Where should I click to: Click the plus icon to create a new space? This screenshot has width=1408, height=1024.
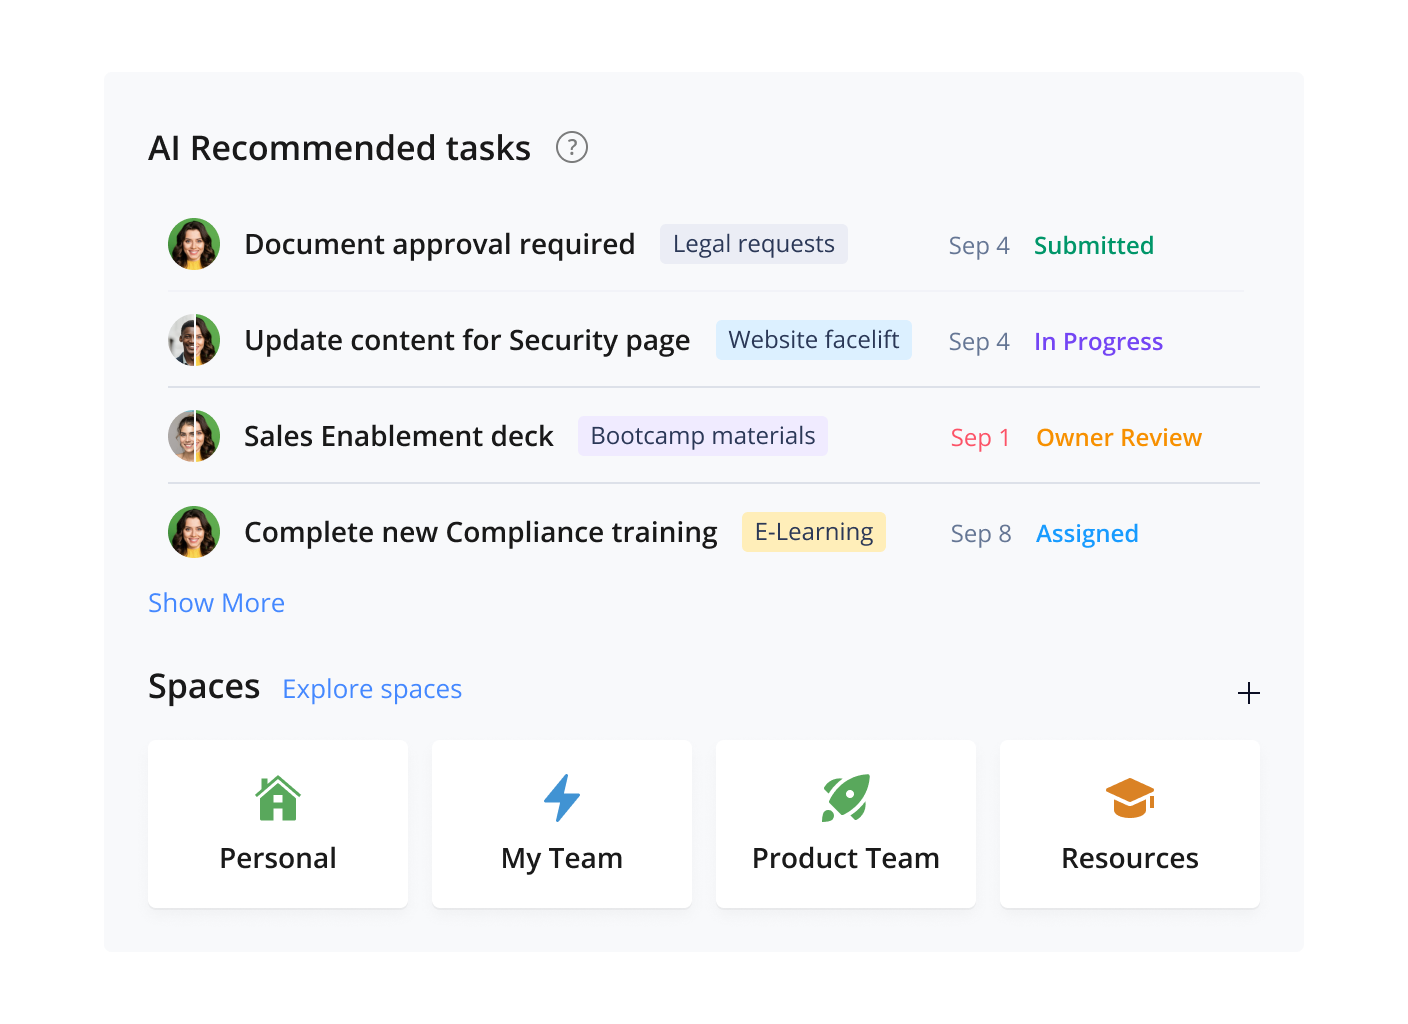[1248, 692]
